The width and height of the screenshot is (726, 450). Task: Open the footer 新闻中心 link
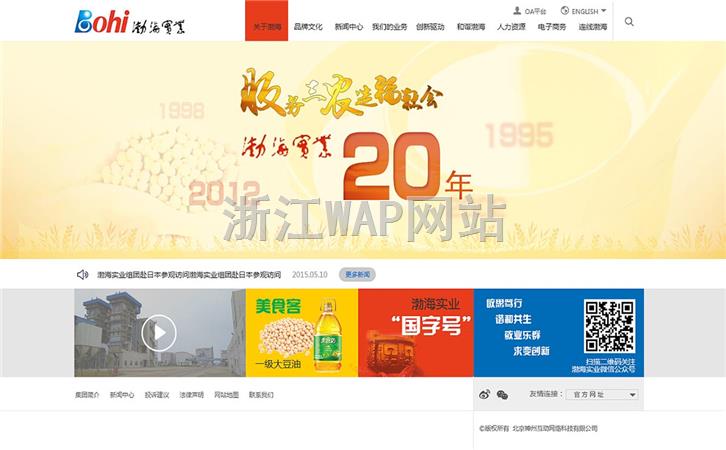122,395
